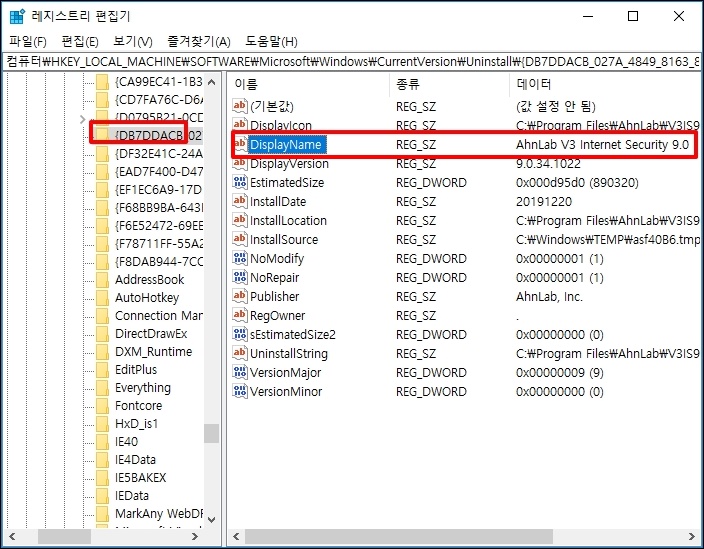704x549 pixels.
Task: Click the Registry Editor app icon in title bar
Action: coord(17,16)
